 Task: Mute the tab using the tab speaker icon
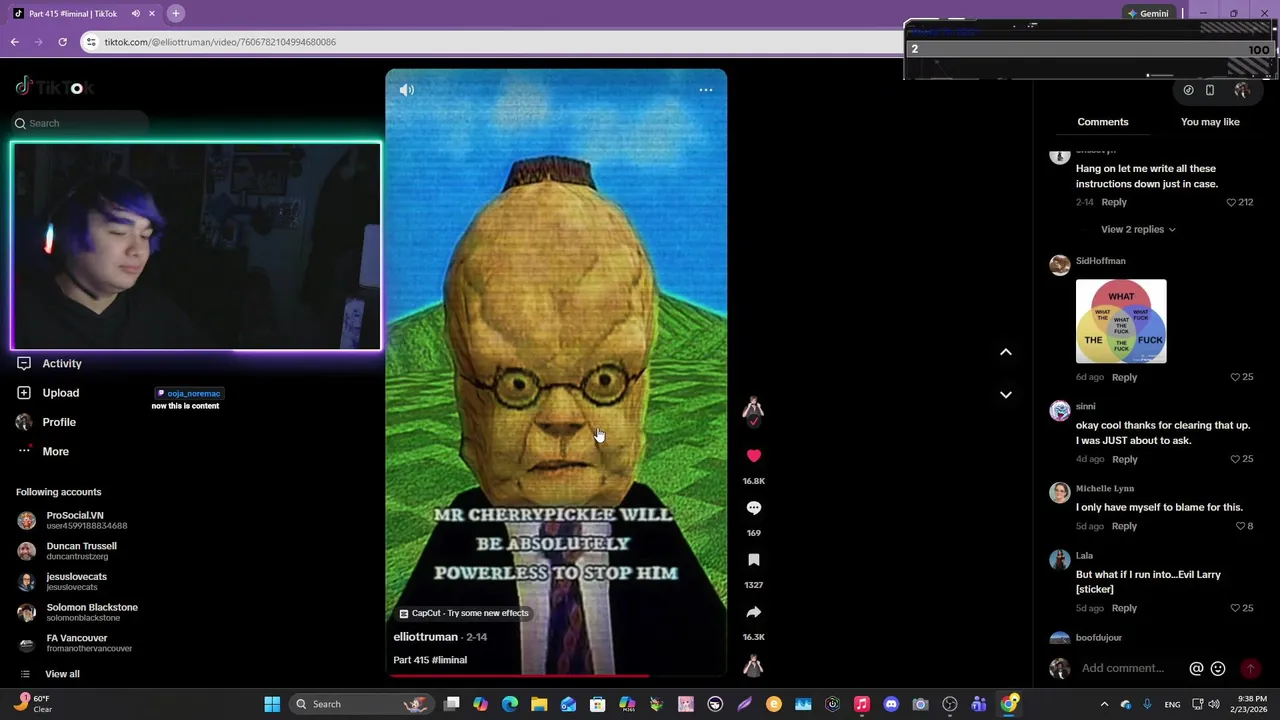136,13
